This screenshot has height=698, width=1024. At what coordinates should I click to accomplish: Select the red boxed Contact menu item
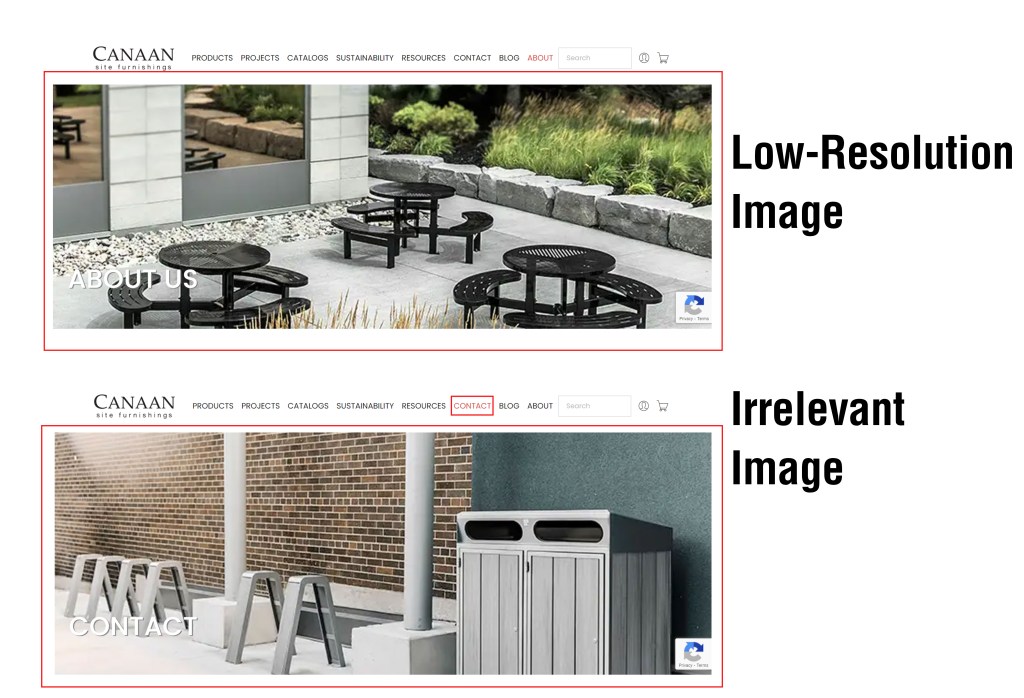point(472,406)
